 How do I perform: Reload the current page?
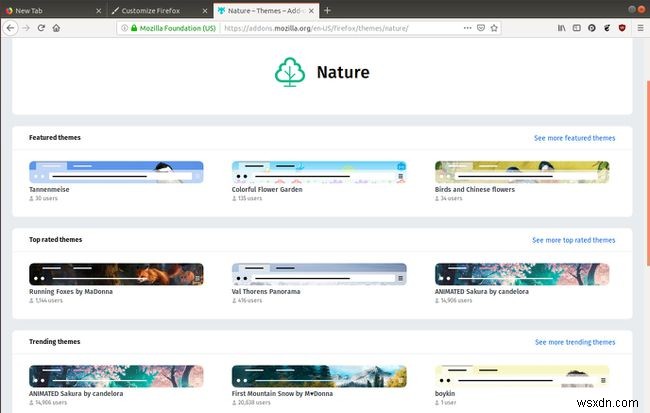41,28
